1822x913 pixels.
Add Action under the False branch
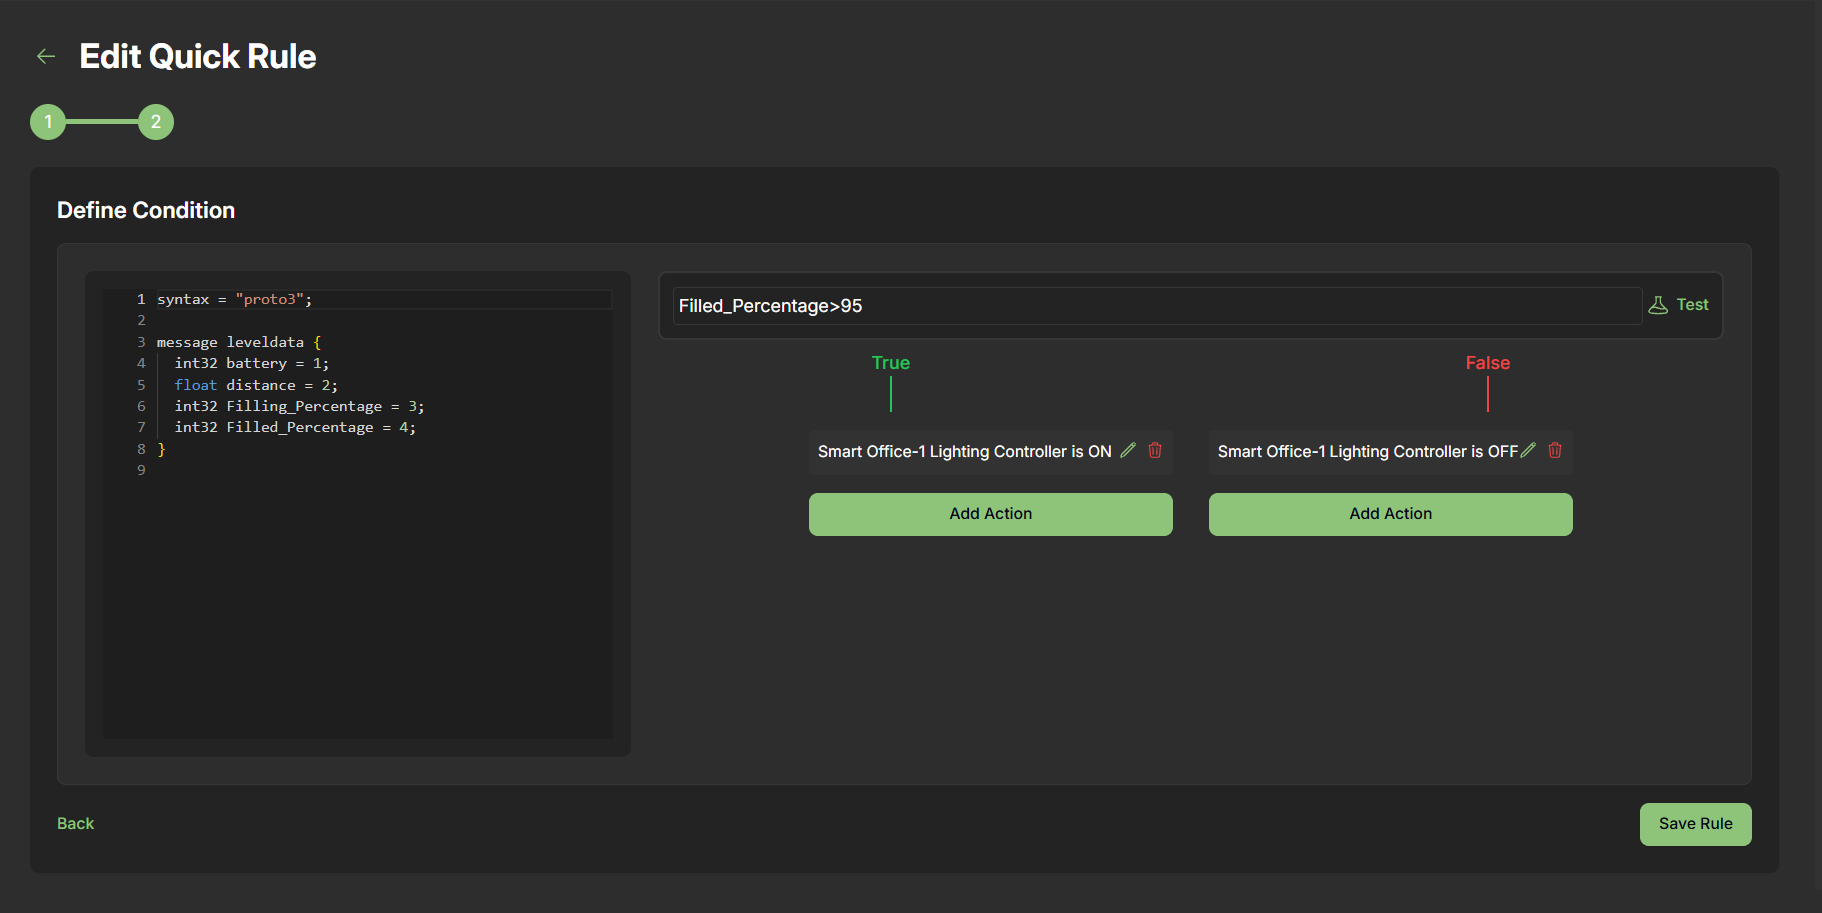pos(1390,513)
